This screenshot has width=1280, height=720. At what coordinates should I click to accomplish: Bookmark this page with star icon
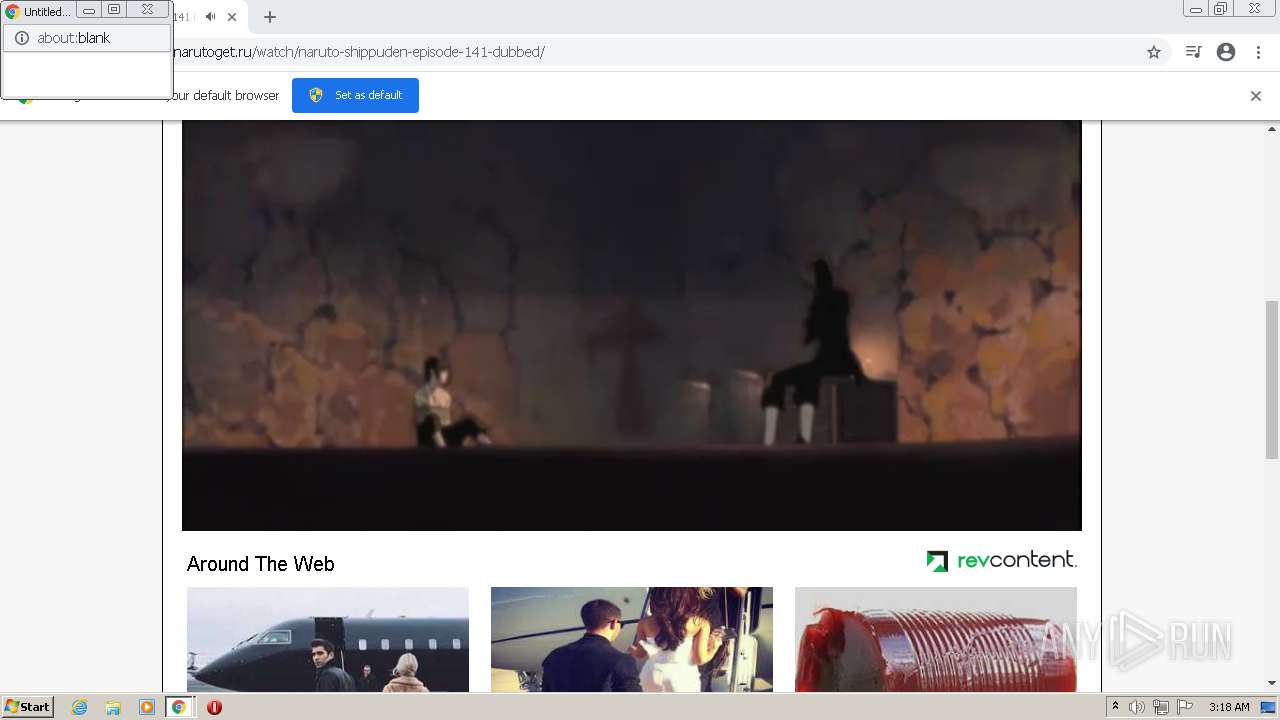pyautogui.click(x=1154, y=52)
